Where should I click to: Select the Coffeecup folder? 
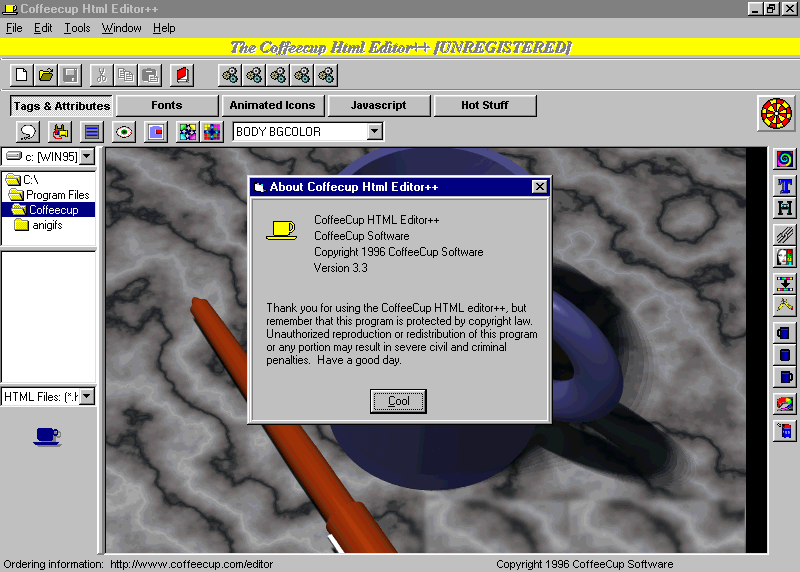48,210
